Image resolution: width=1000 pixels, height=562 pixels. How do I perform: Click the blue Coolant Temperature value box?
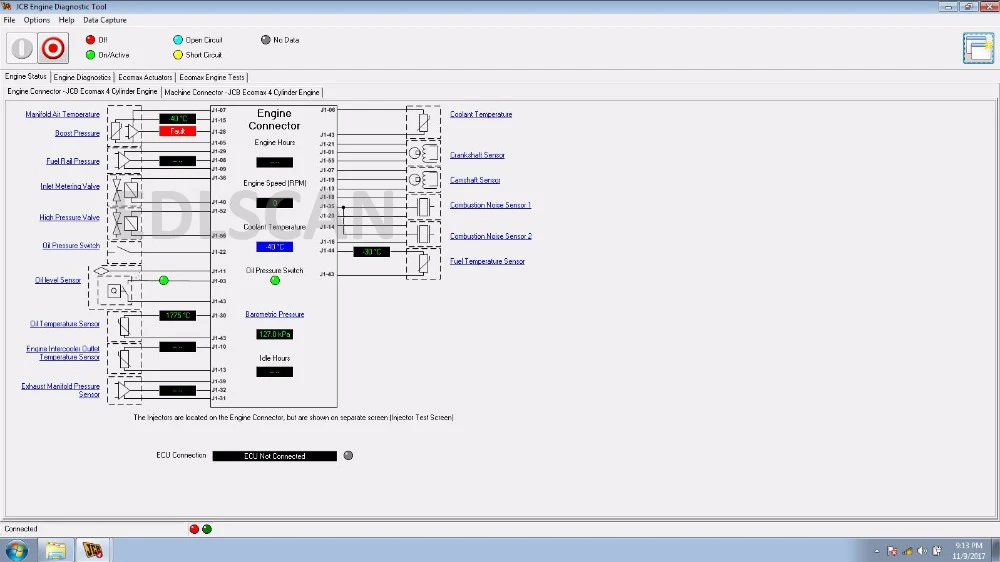click(275, 247)
